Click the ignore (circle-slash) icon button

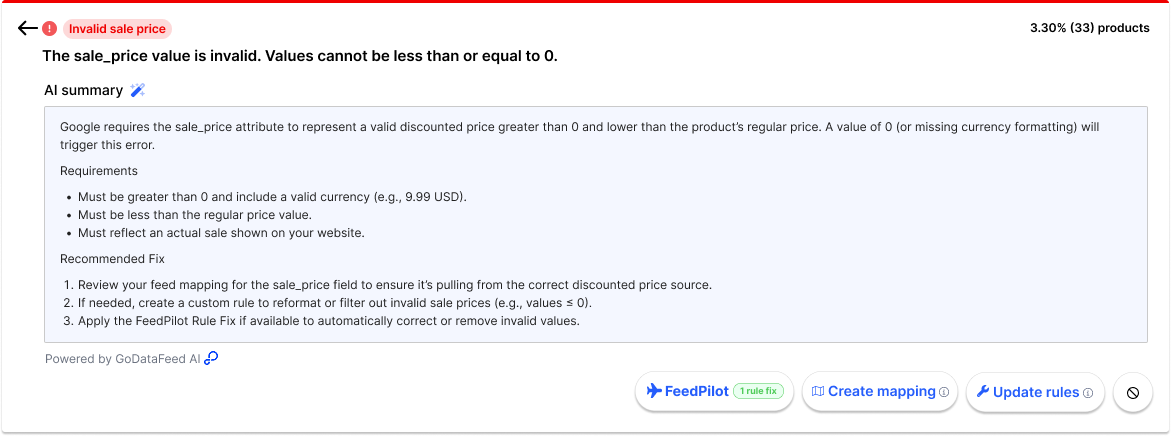pos(1133,392)
